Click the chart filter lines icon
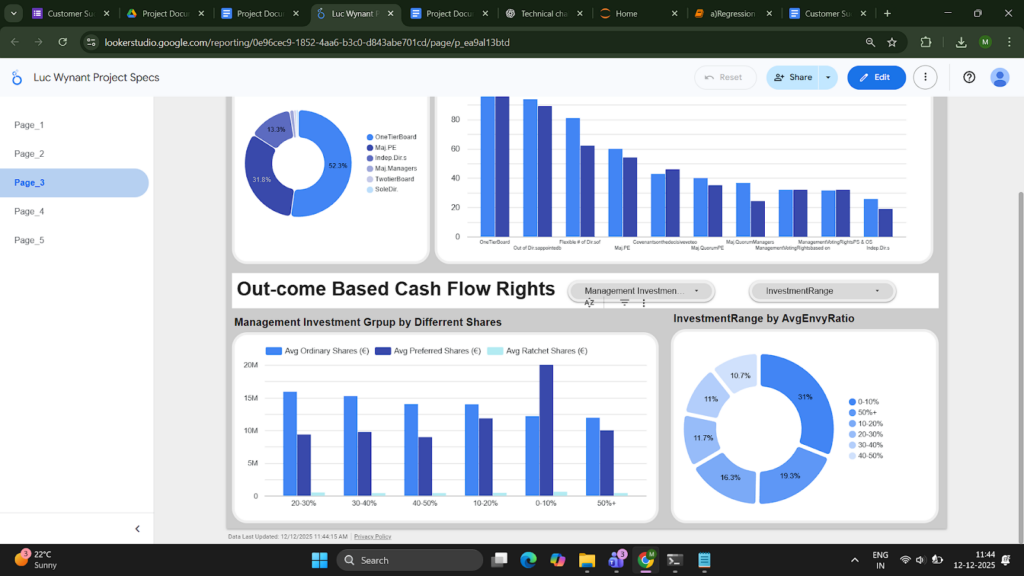The height and width of the screenshot is (576, 1024). click(624, 302)
